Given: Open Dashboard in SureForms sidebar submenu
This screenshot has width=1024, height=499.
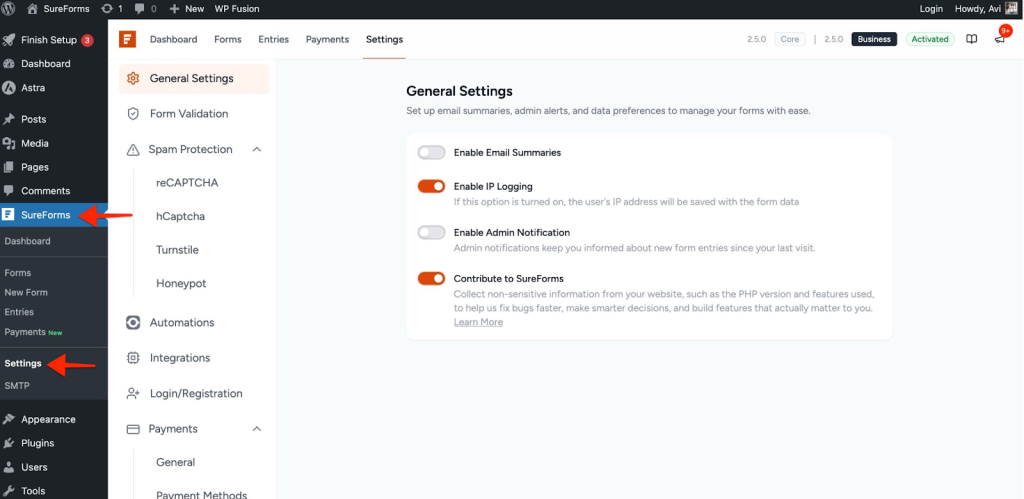Looking at the screenshot, I should [27, 241].
